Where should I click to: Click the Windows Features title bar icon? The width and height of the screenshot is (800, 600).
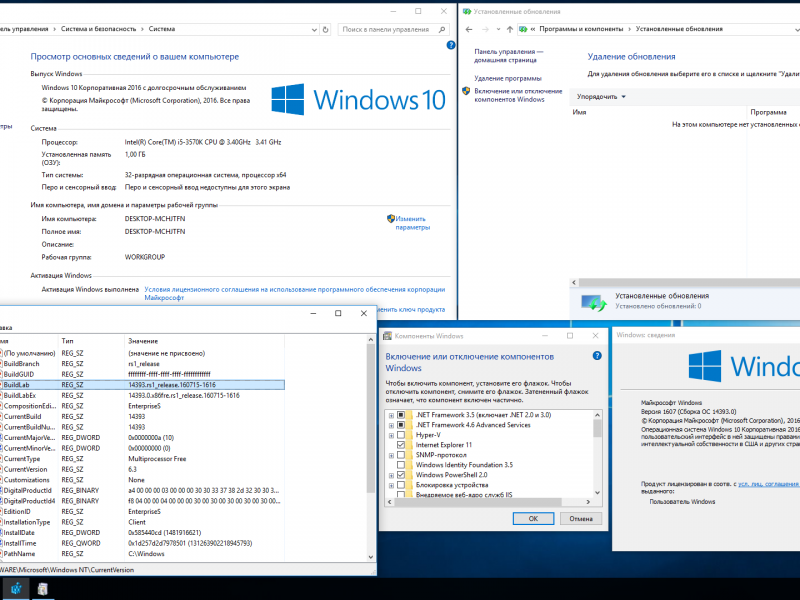point(387,336)
